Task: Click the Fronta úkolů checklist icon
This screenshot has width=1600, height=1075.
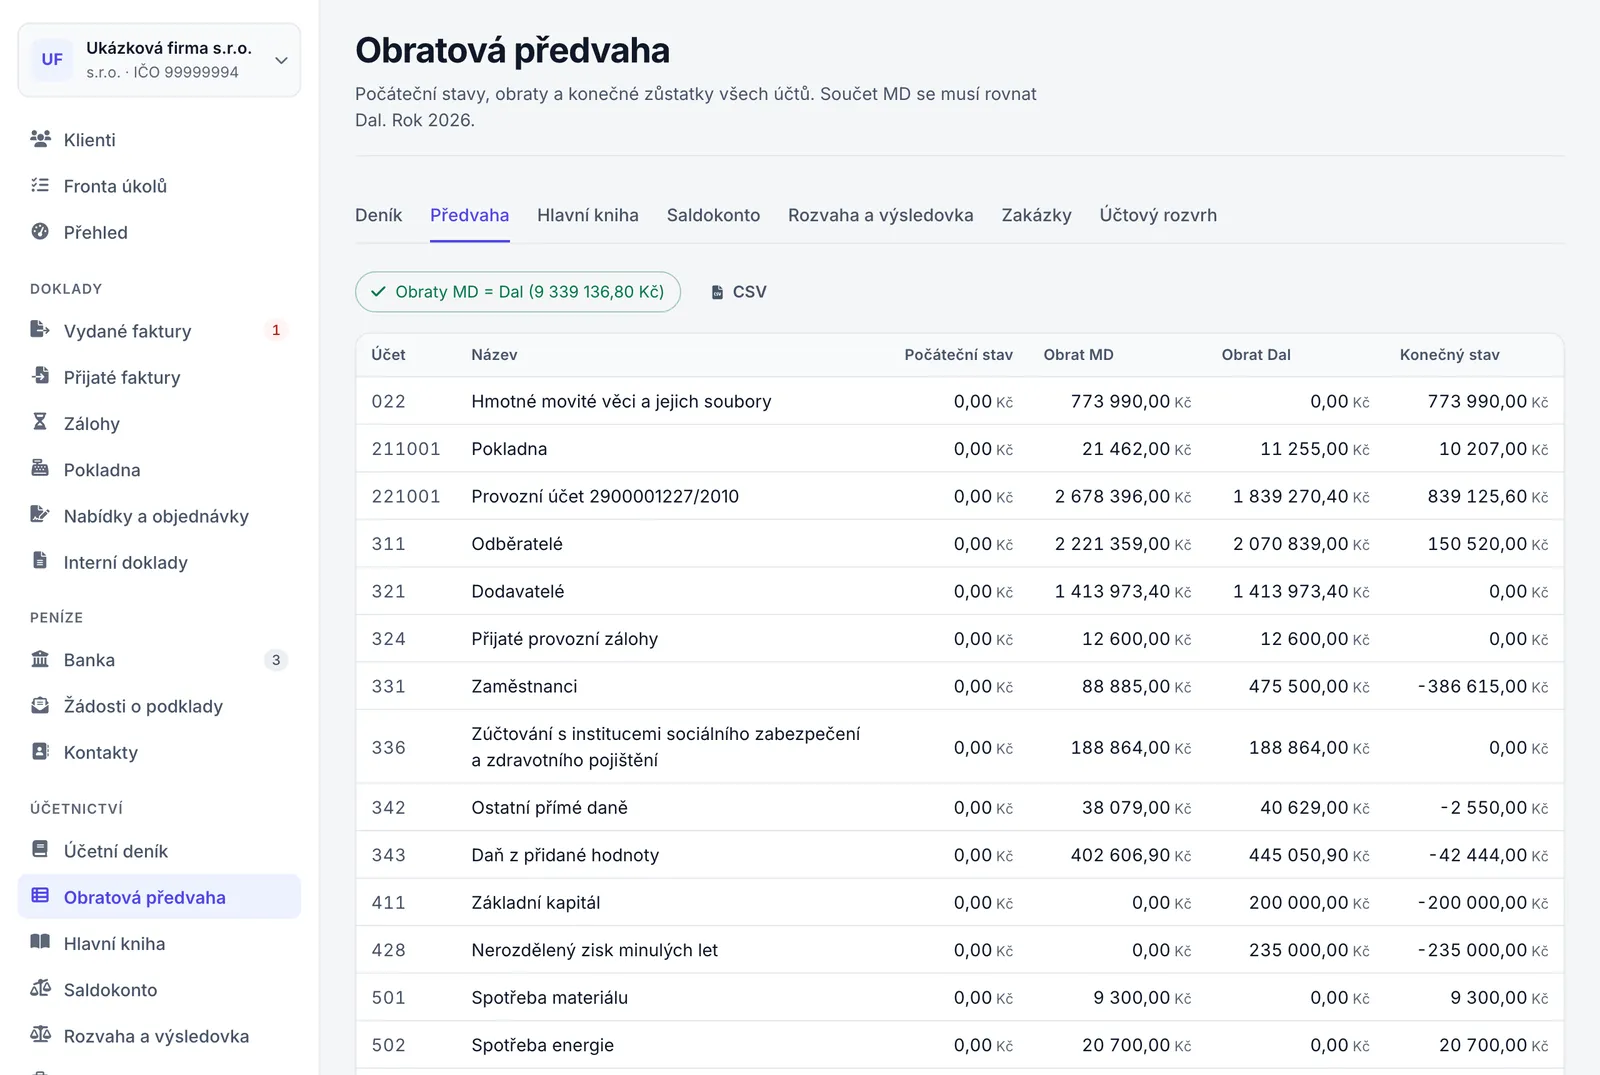Action: 40,185
